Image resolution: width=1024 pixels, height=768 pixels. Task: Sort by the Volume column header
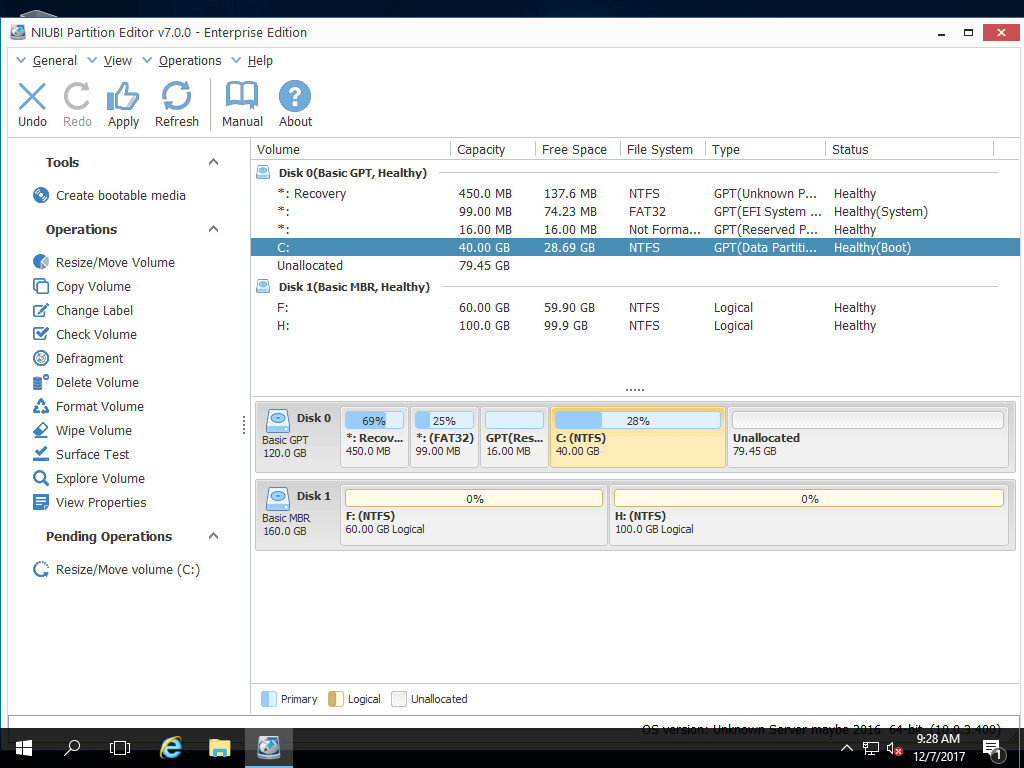click(x=351, y=150)
